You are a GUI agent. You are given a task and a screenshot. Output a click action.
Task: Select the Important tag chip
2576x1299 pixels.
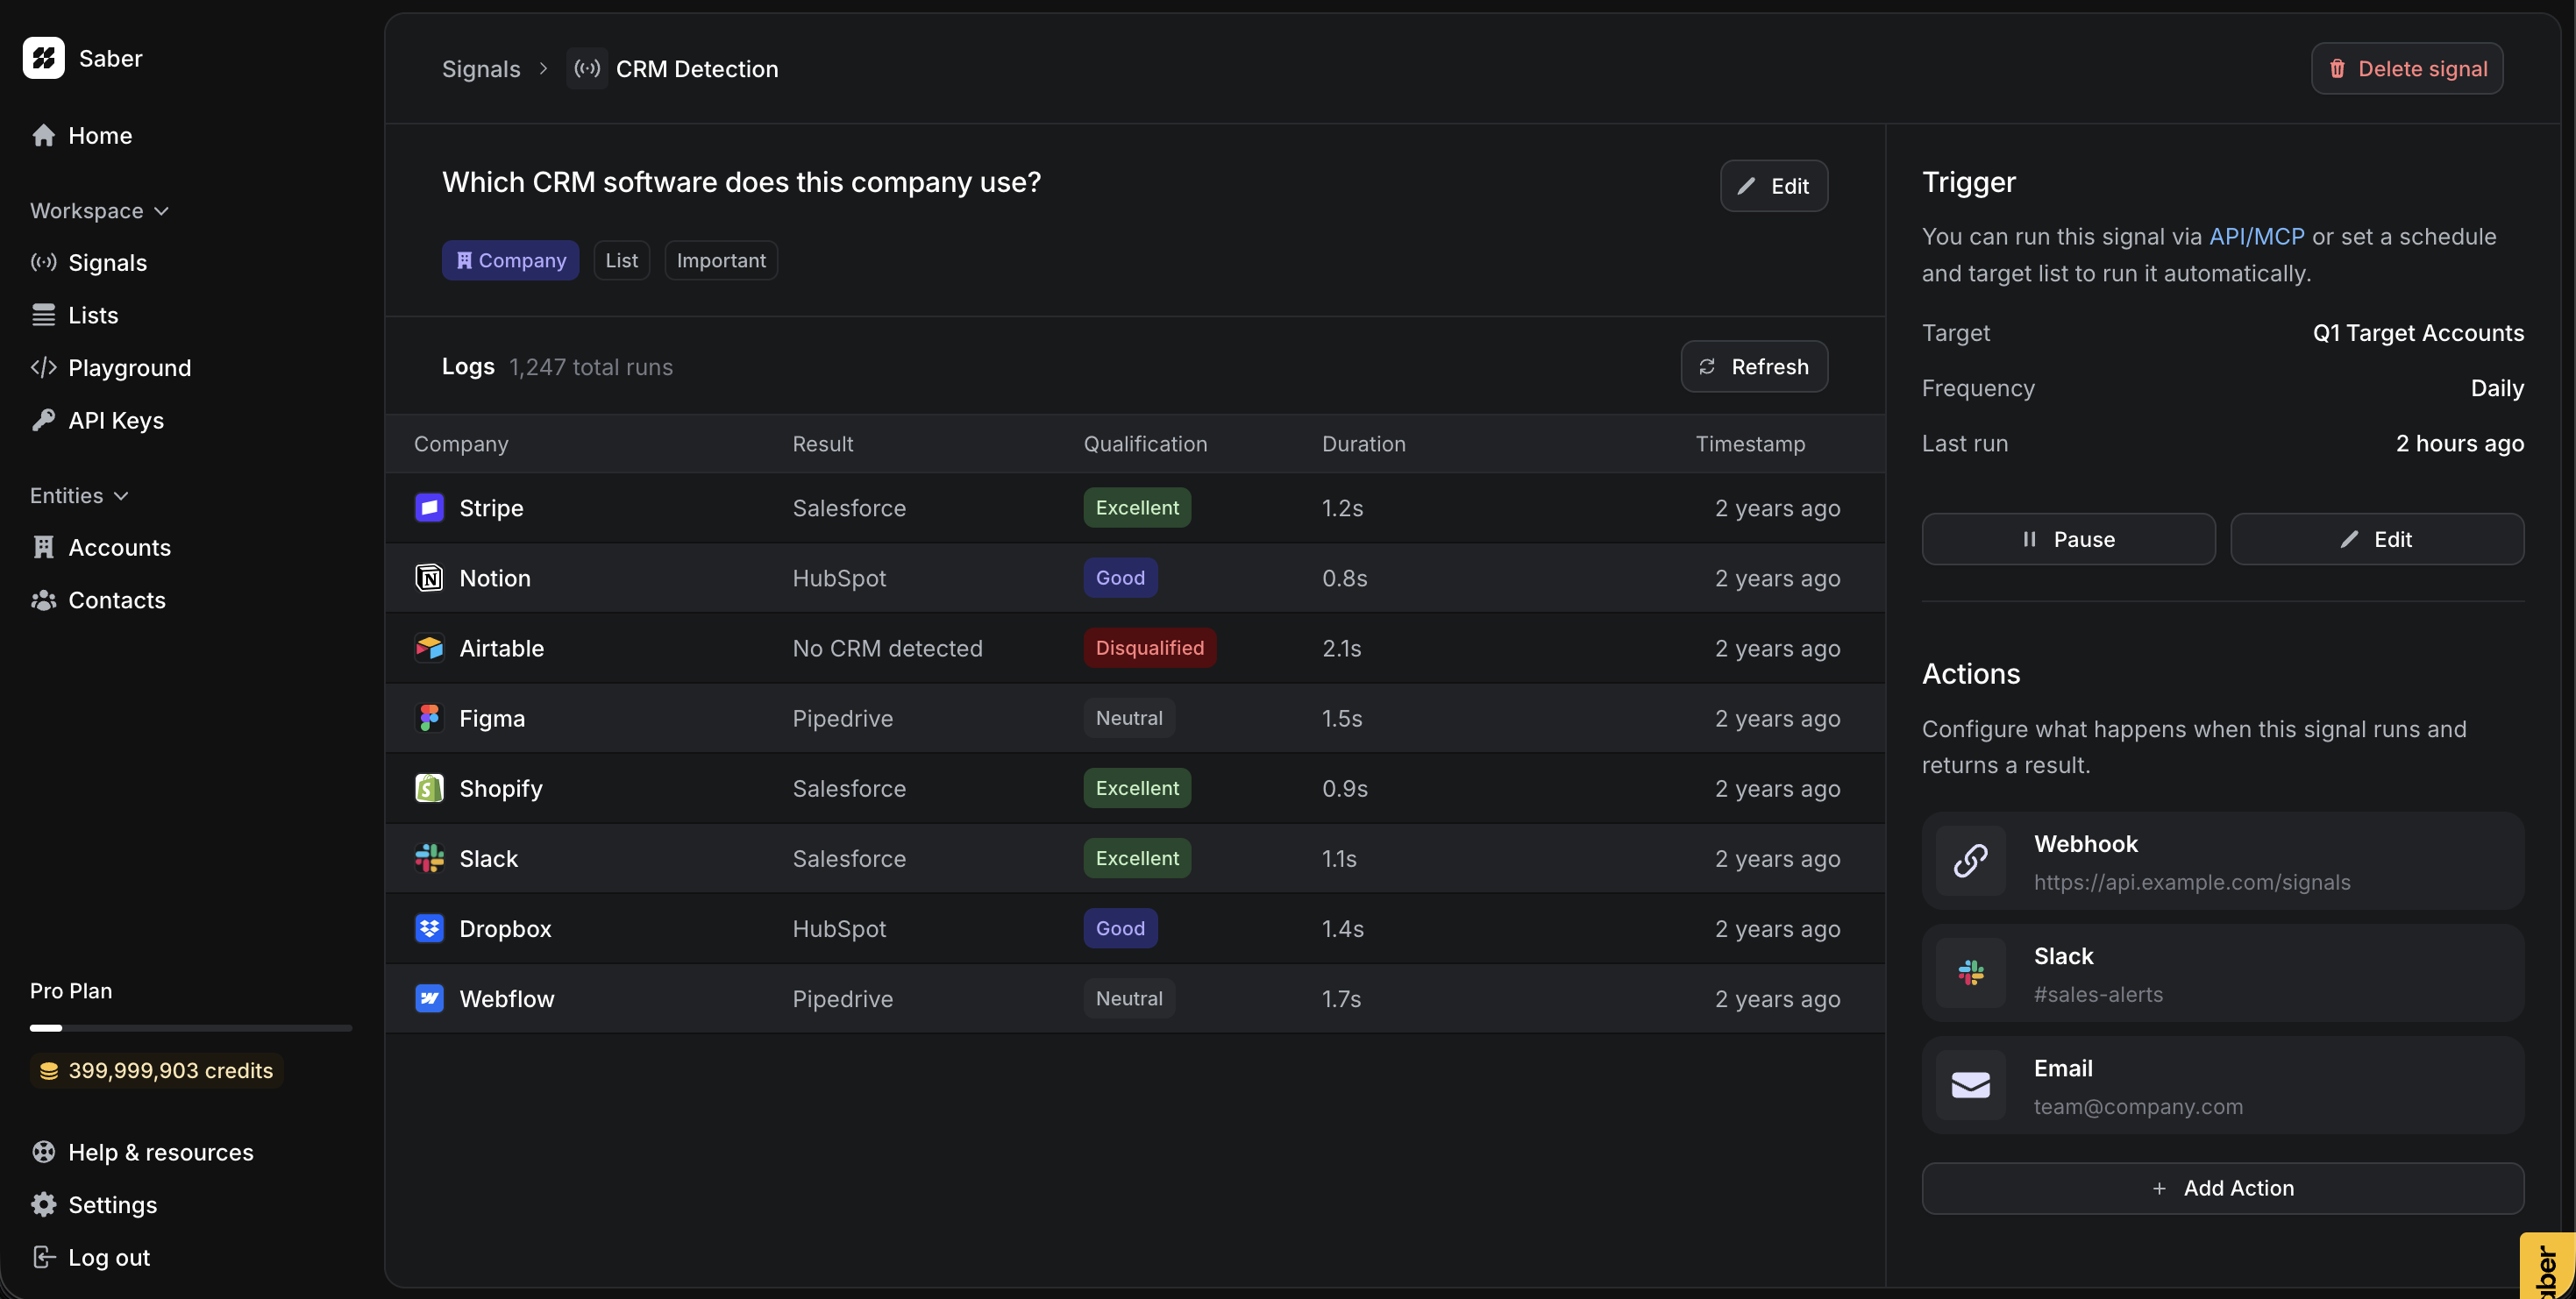[x=720, y=260]
